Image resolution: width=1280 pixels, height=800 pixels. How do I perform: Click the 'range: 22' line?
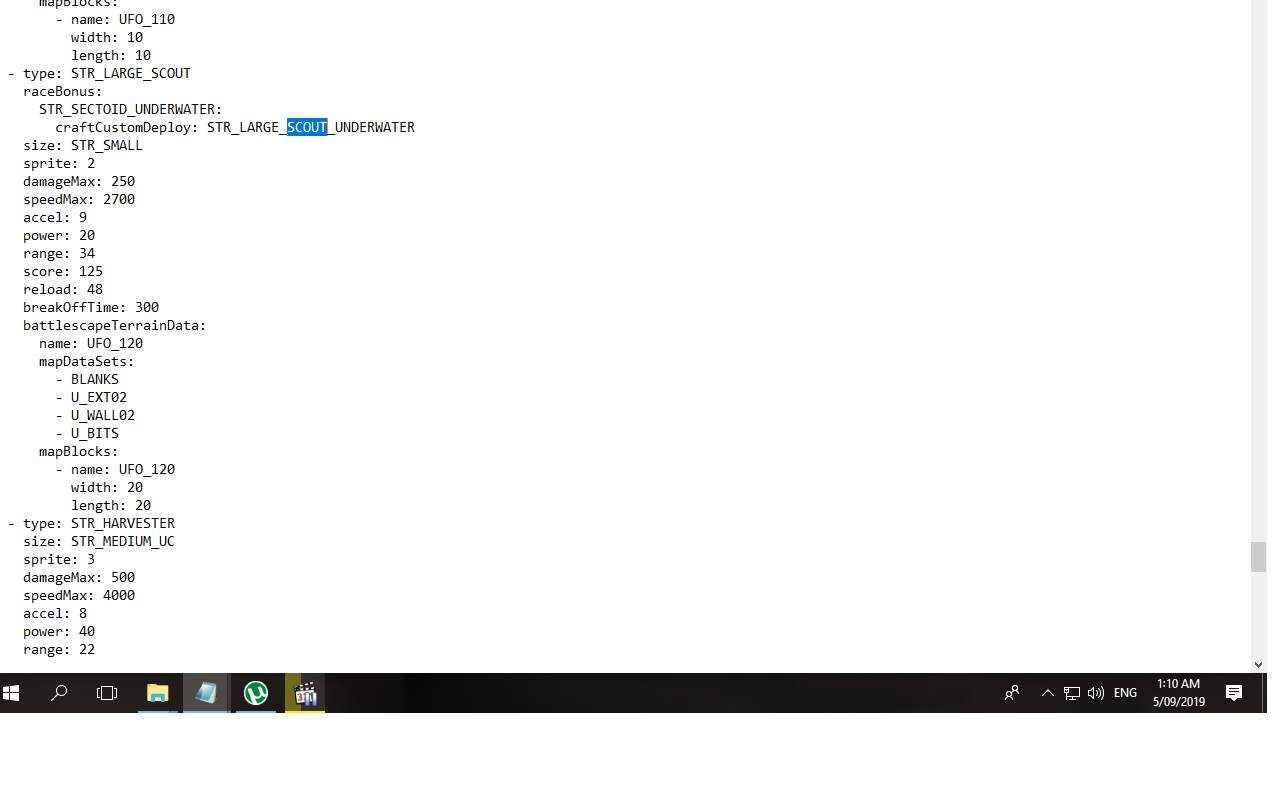59,649
